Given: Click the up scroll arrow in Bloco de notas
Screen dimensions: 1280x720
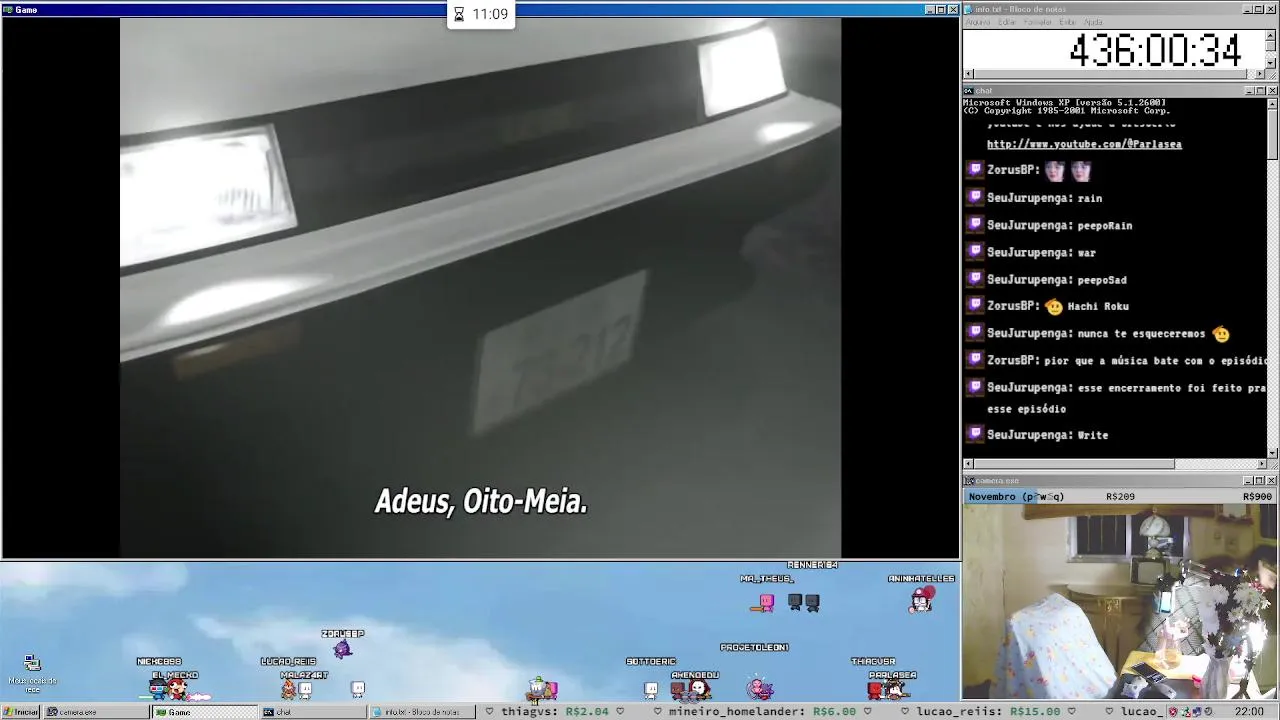Looking at the screenshot, I should [x=1271, y=34].
